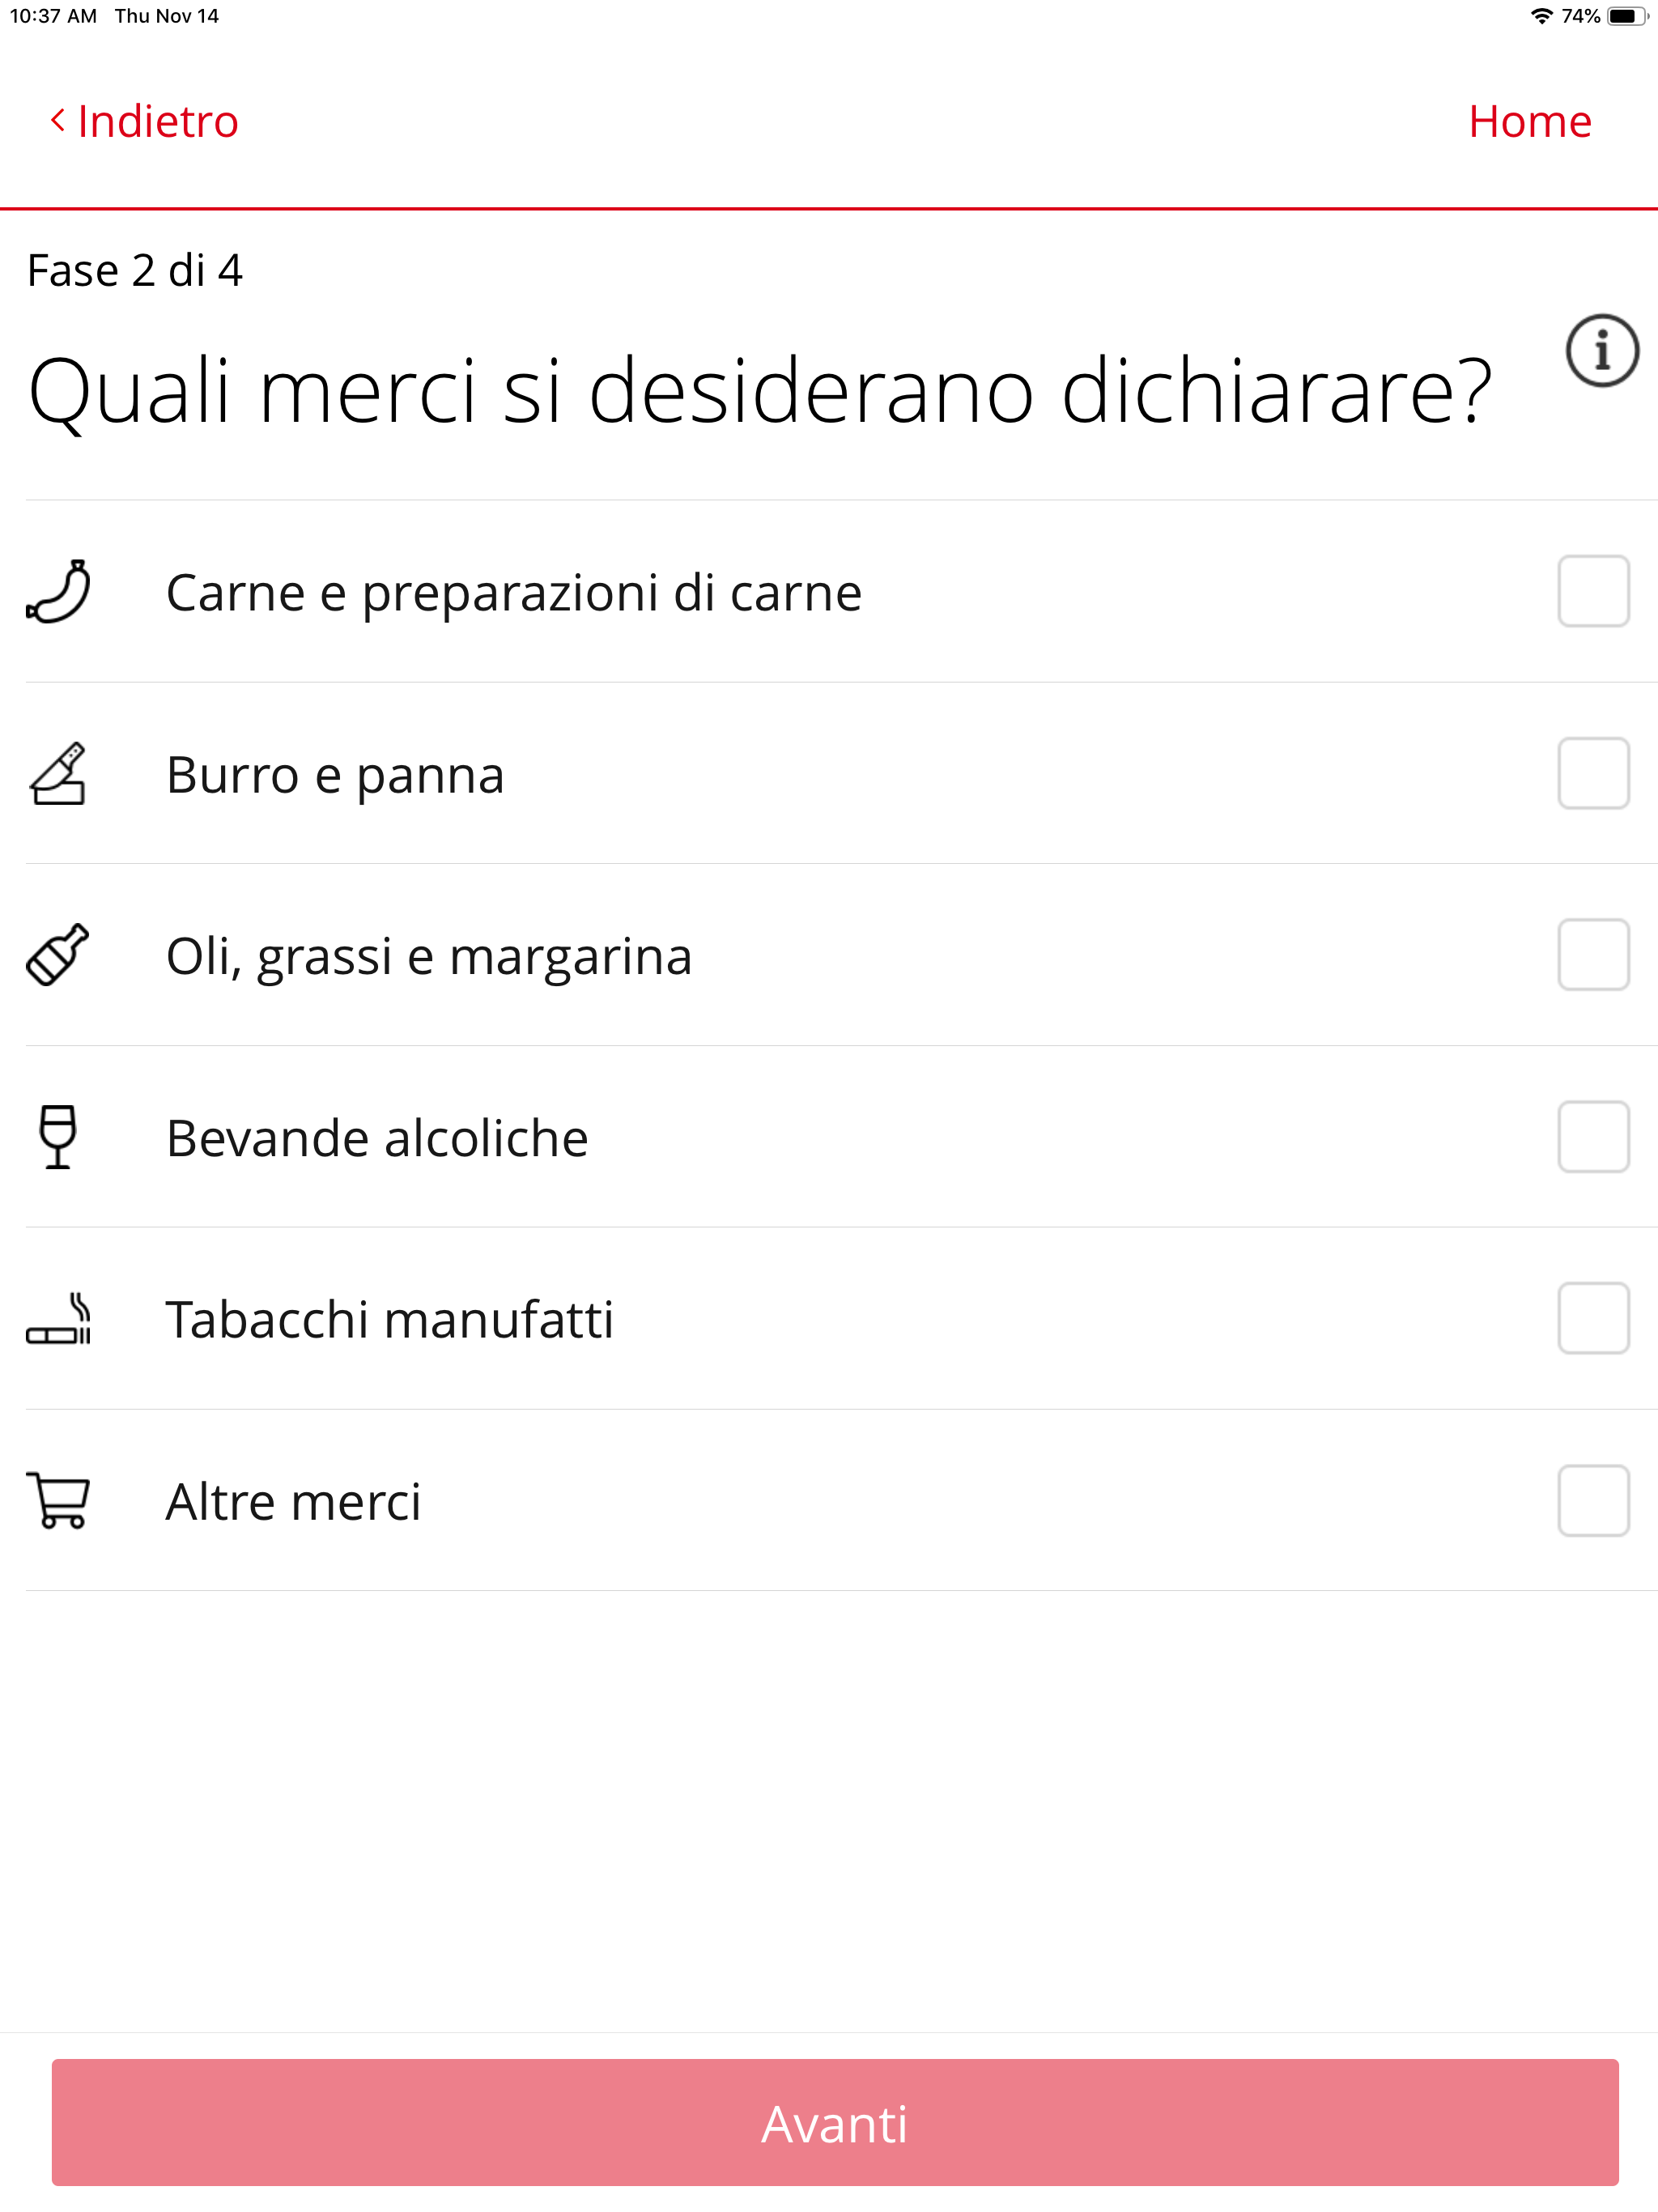Viewport: 1658px width, 2212px height.
Task: Tick the Burro e panna checkbox
Action: pos(1593,774)
